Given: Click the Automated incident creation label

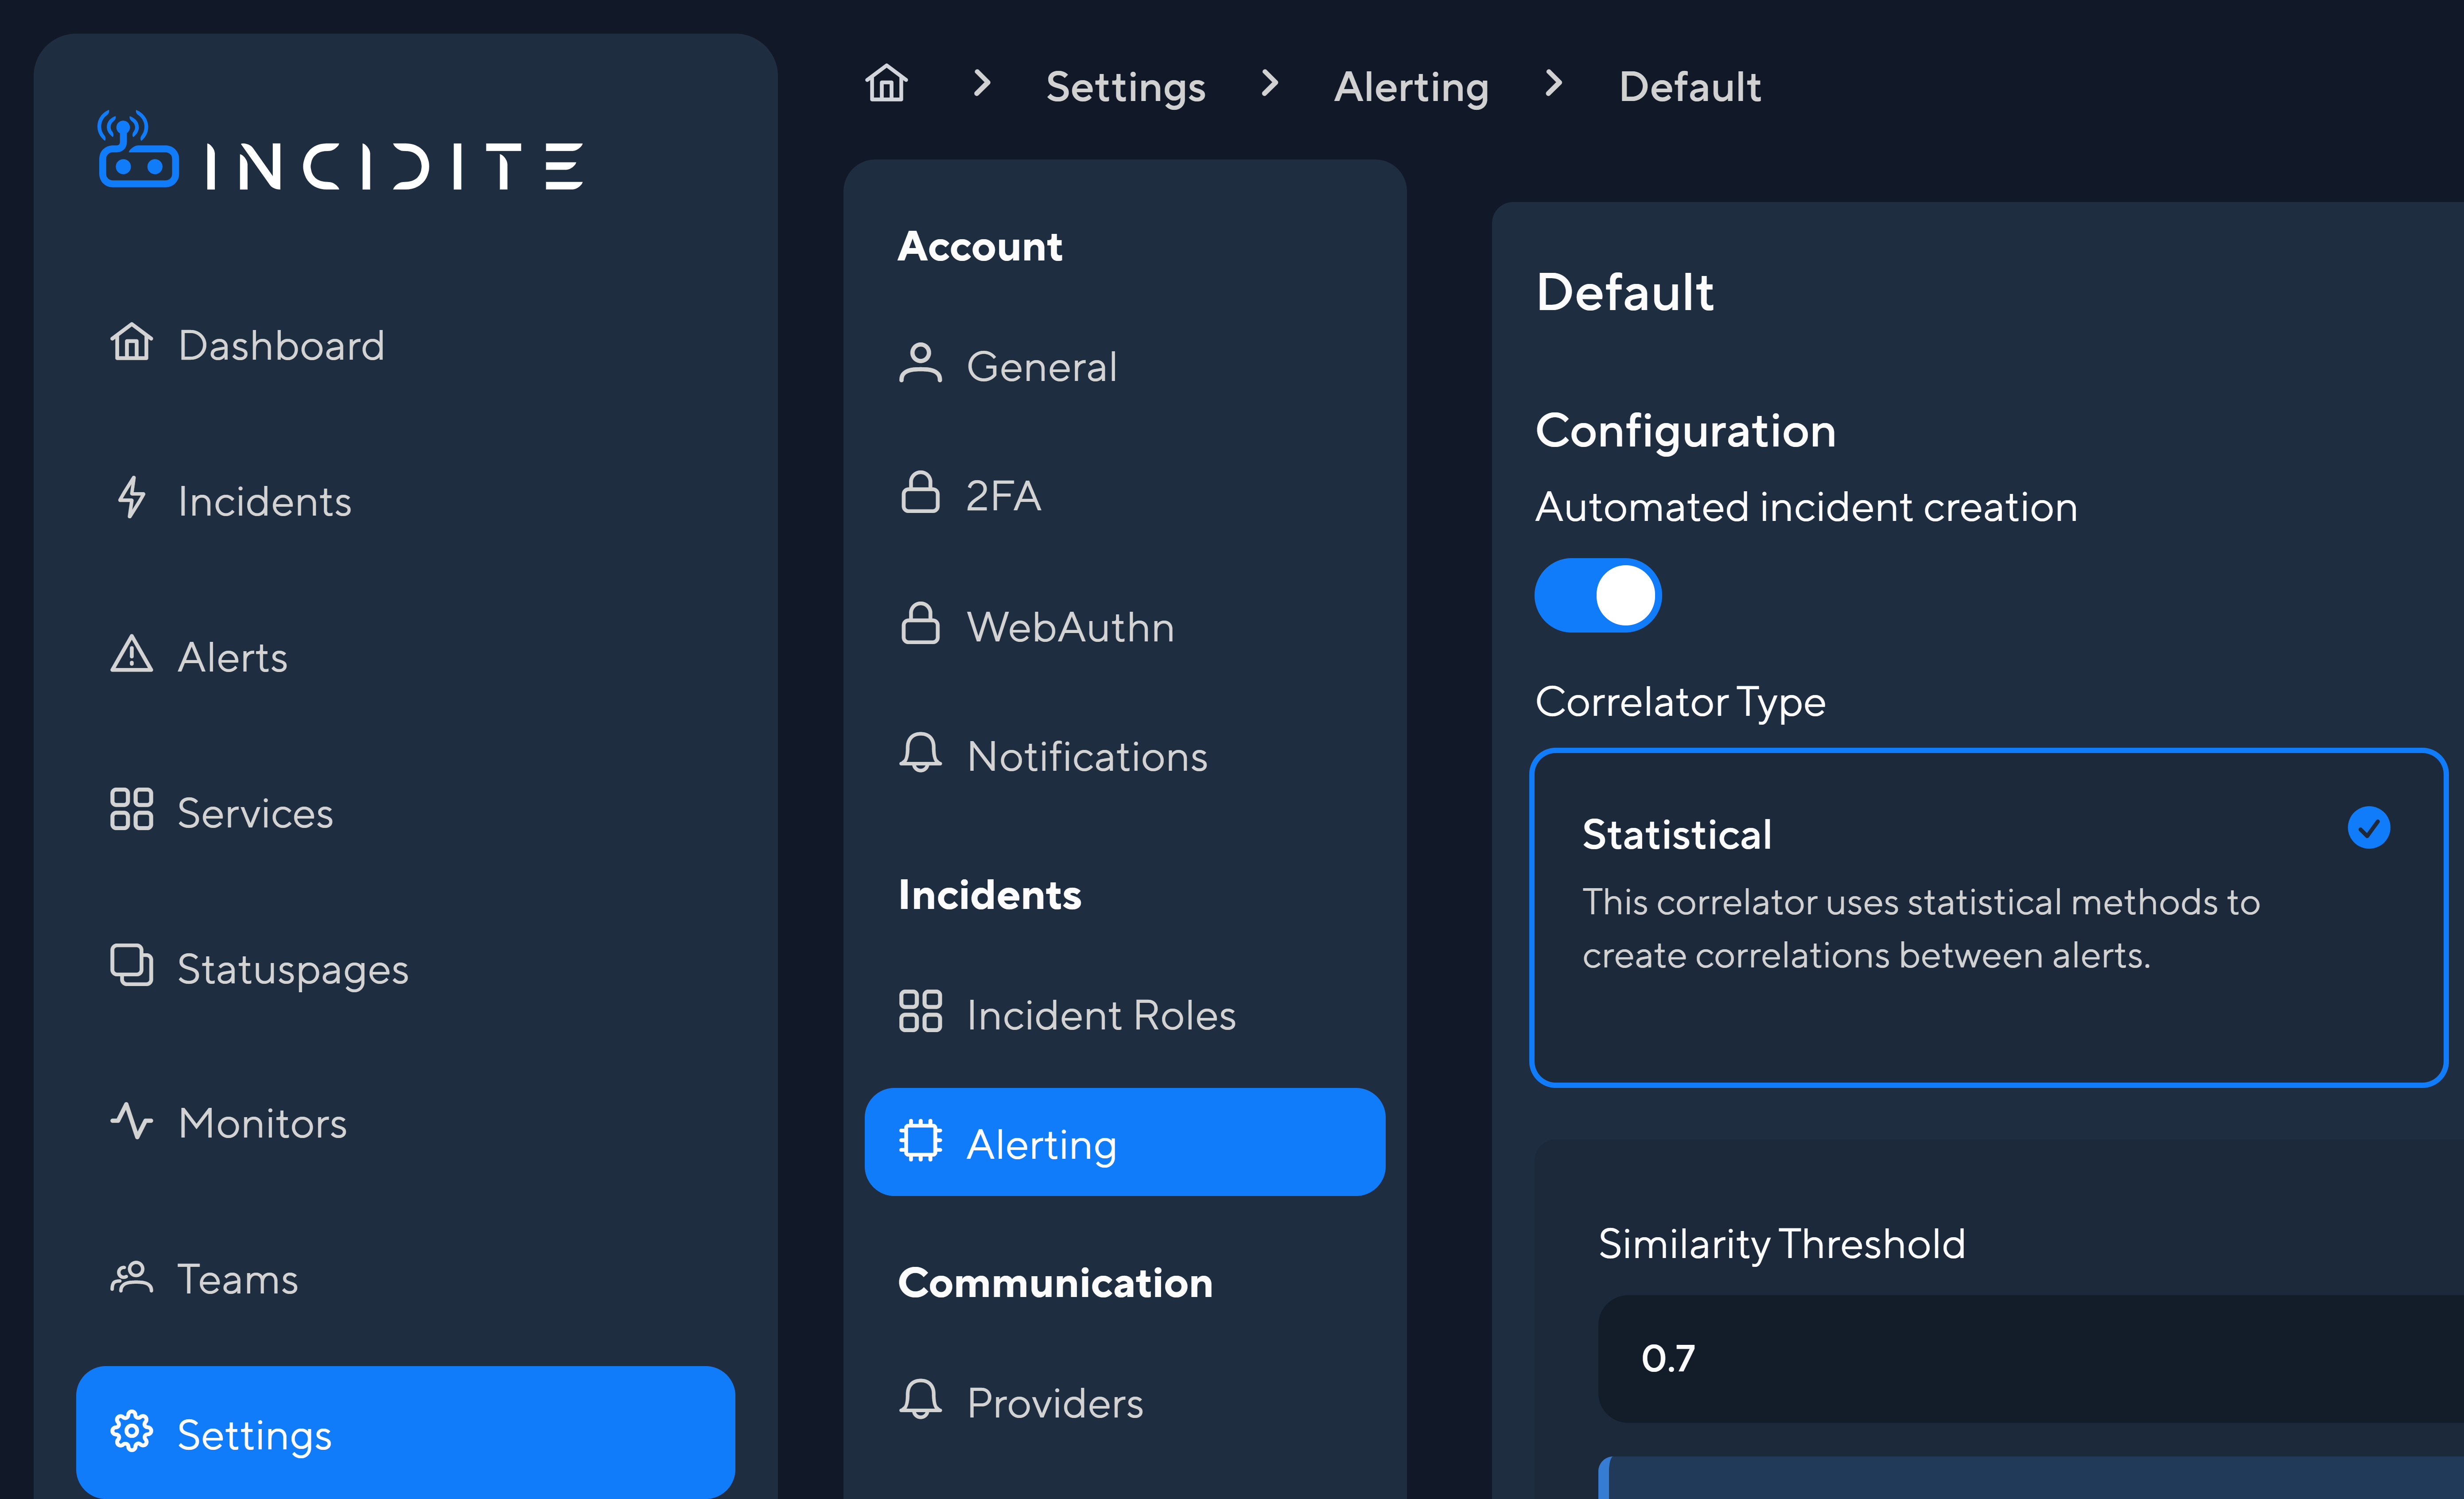Looking at the screenshot, I should [x=1806, y=507].
